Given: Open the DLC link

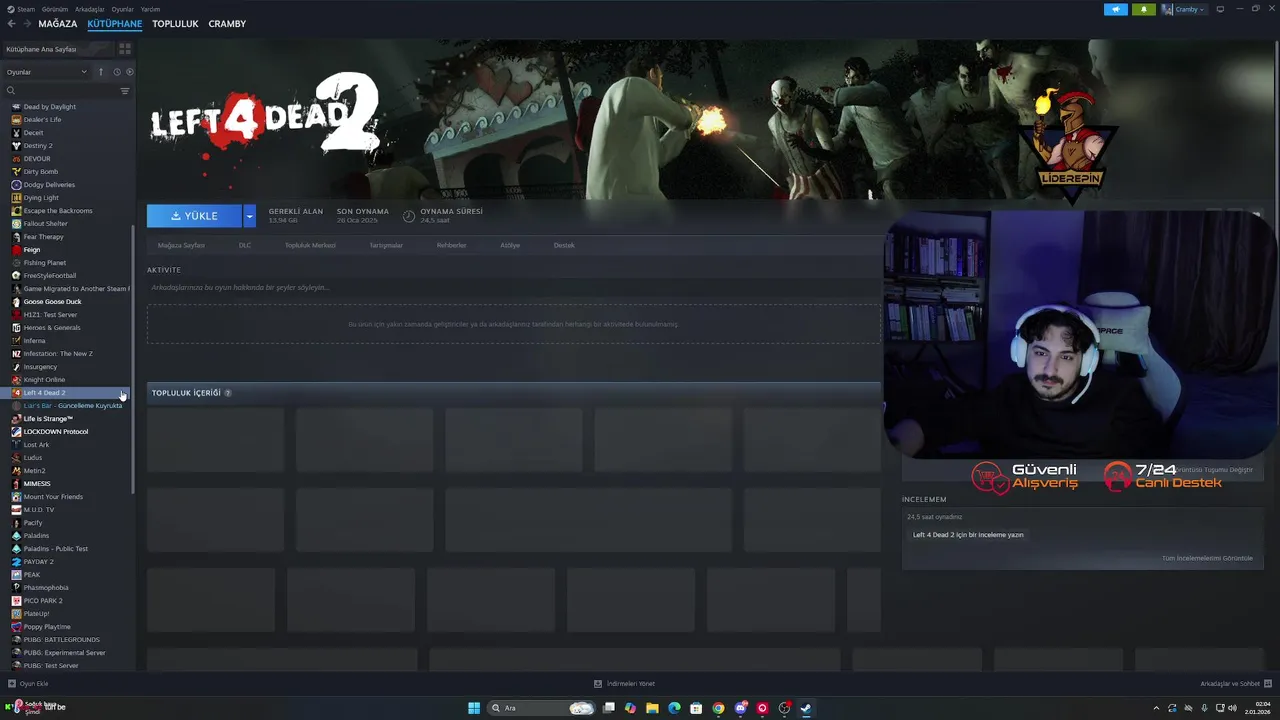Looking at the screenshot, I should tap(245, 245).
